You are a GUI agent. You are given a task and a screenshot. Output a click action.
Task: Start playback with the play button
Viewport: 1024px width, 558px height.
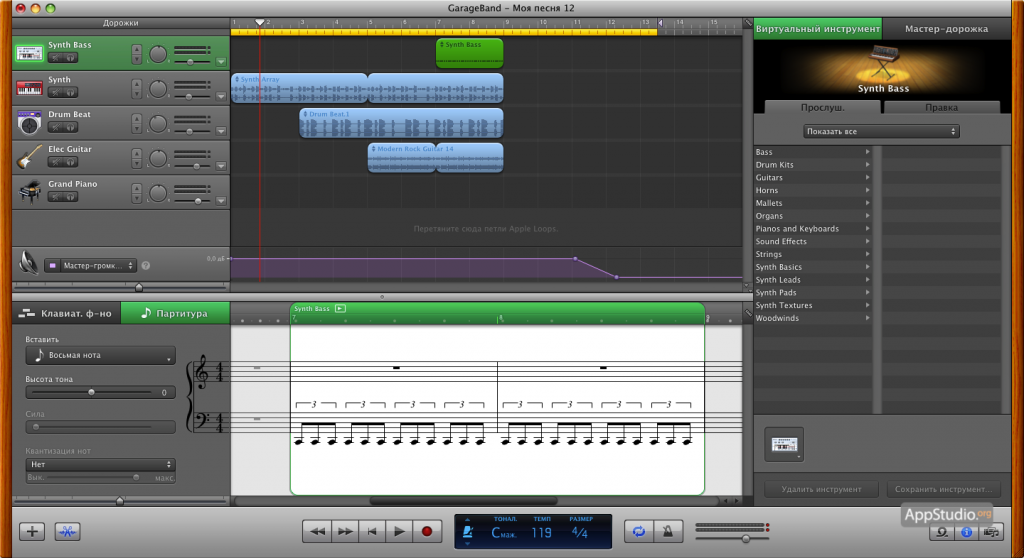[x=399, y=532]
